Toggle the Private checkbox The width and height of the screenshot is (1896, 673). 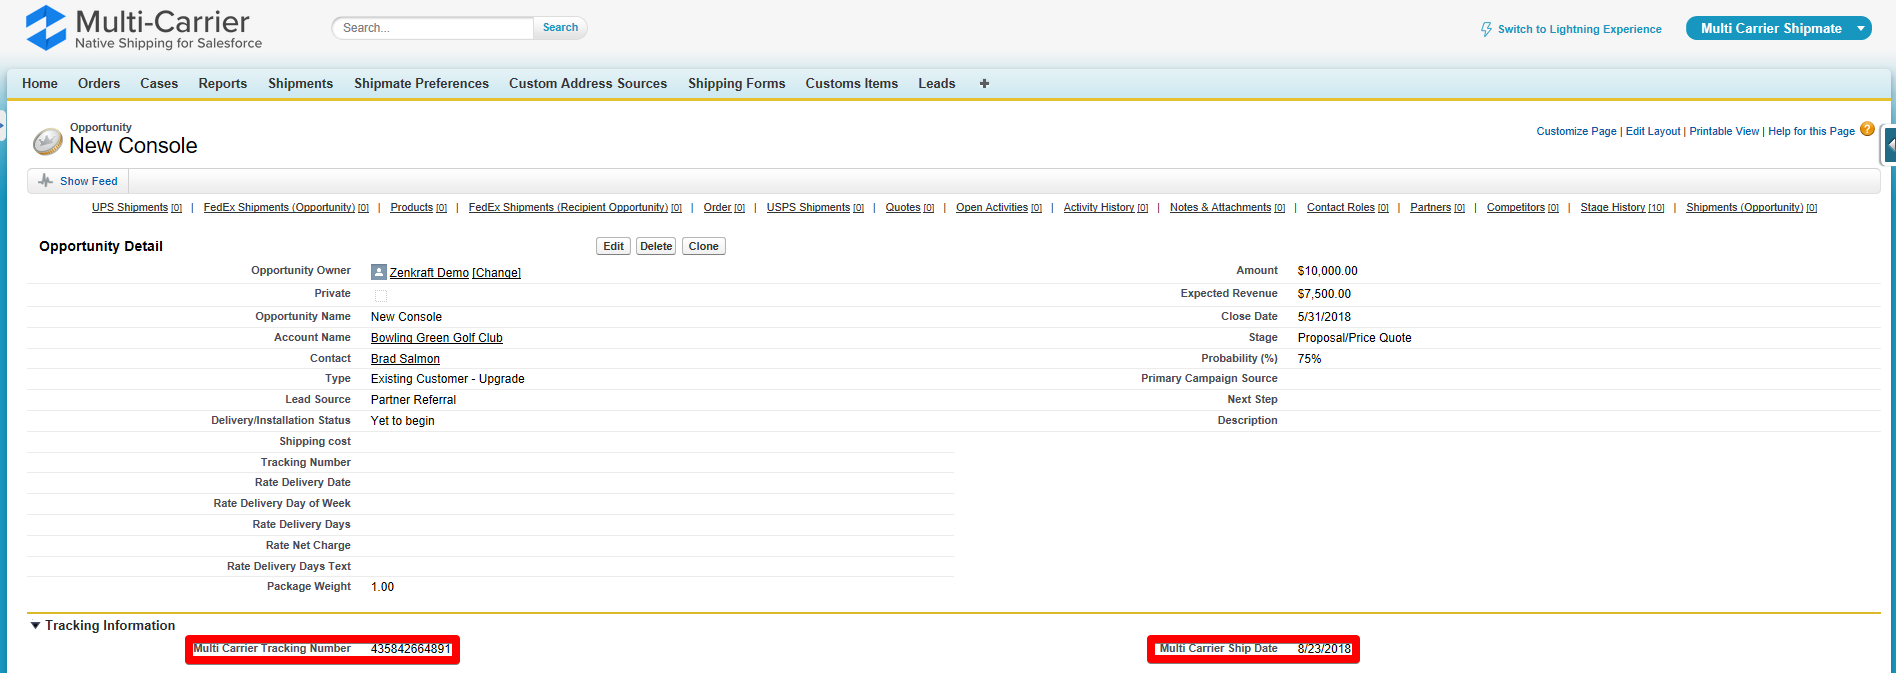pos(381,295)
